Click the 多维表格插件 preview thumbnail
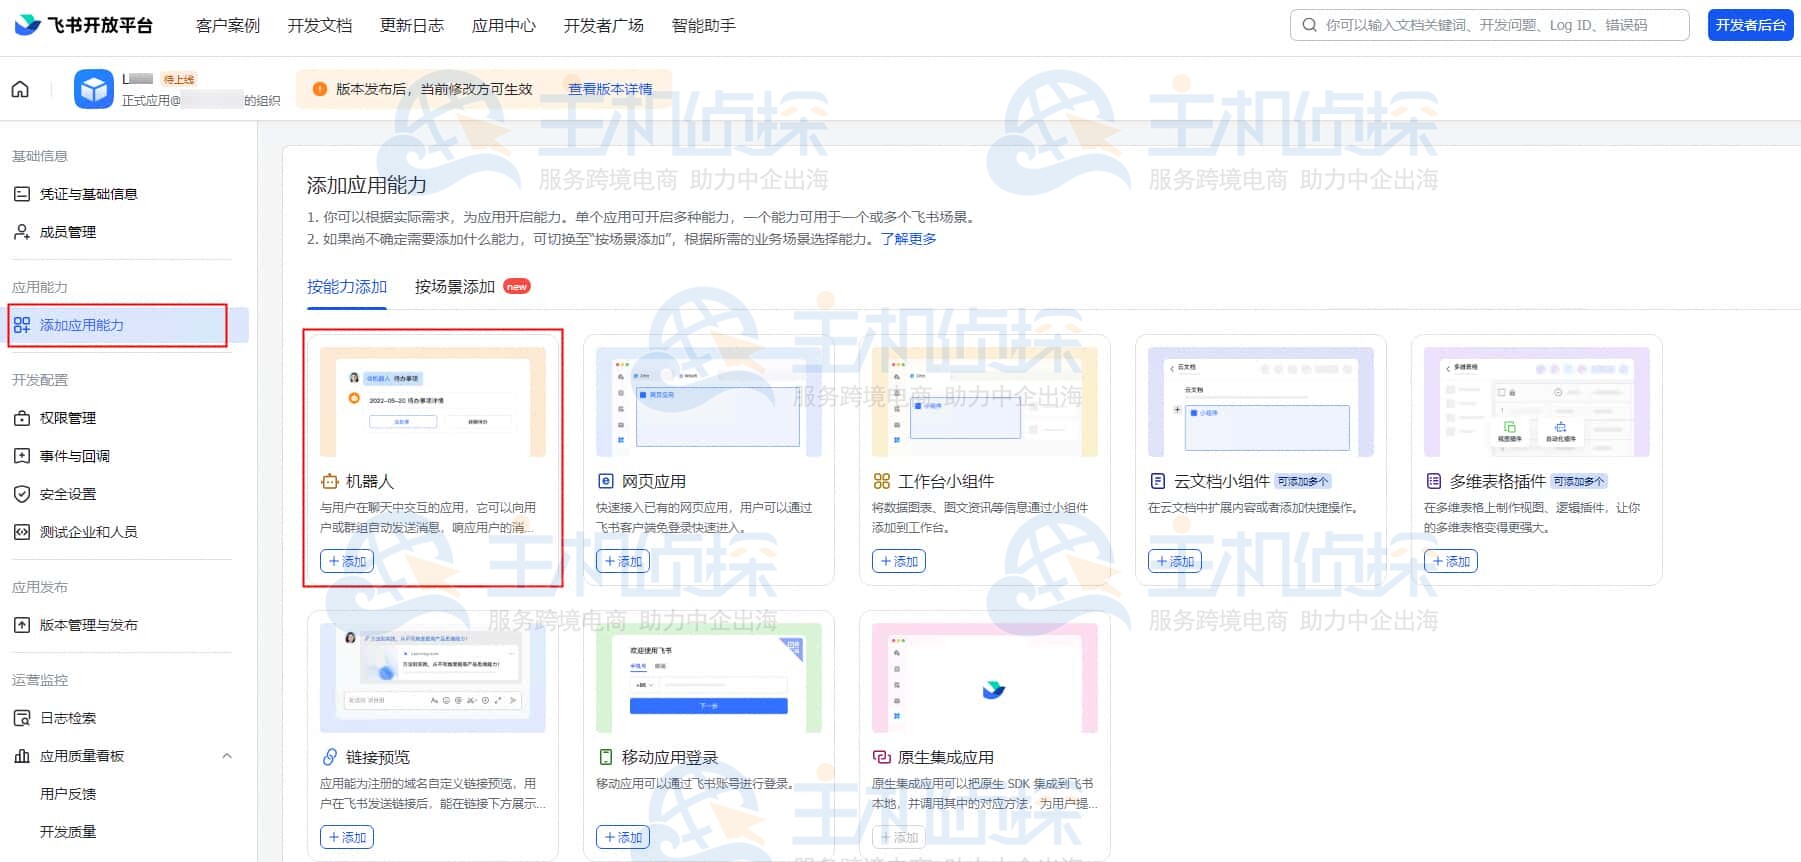1801x862 pixels. pos(1536,402)
